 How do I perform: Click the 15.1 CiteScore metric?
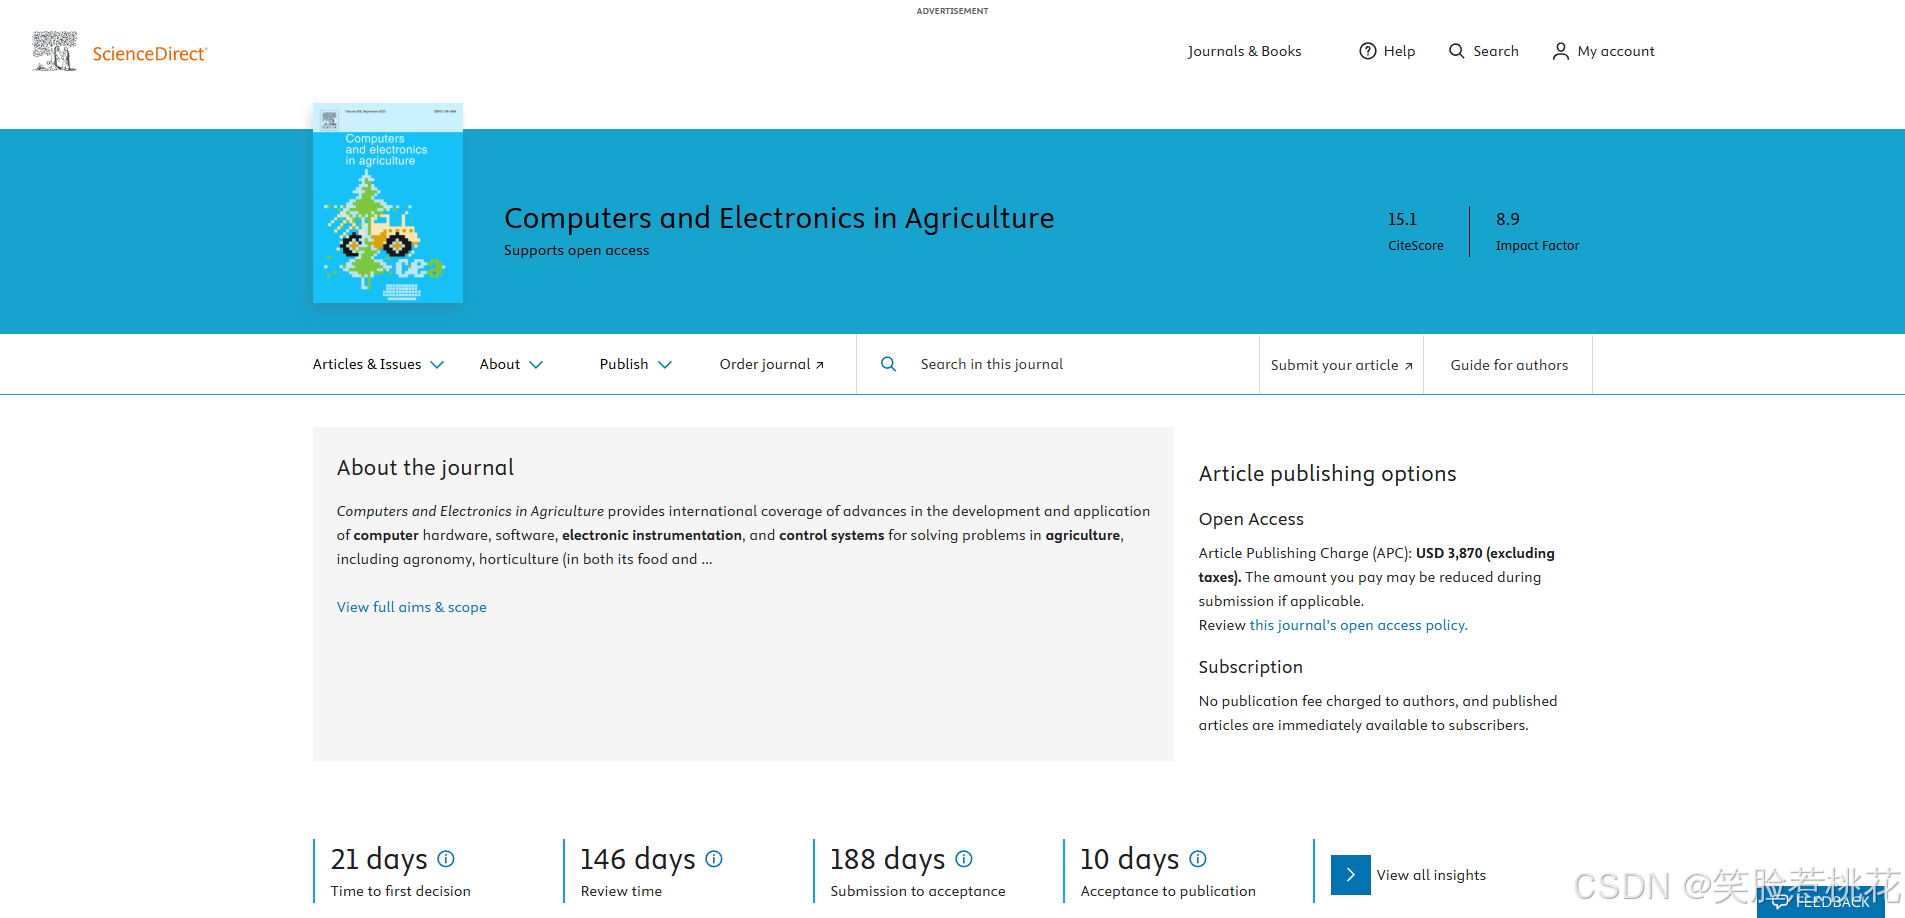coord(1415,231)
